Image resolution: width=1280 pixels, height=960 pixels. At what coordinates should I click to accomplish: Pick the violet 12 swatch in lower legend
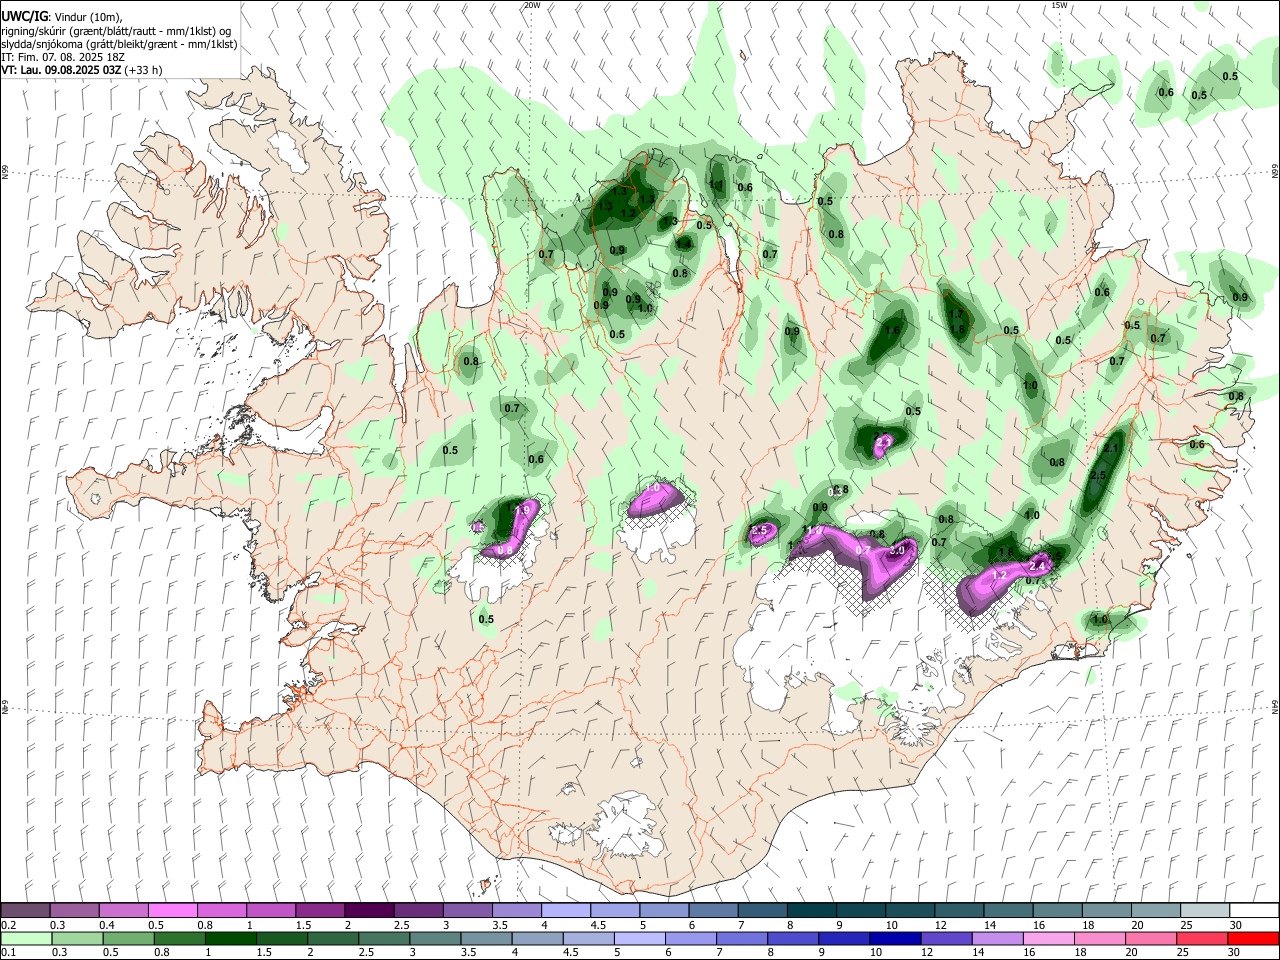947,938
